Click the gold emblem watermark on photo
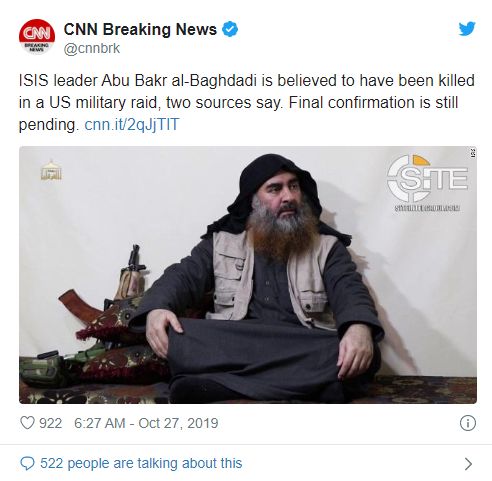This screenshot has height=481, width=492. pyautogui.click(x=51, y=170)
